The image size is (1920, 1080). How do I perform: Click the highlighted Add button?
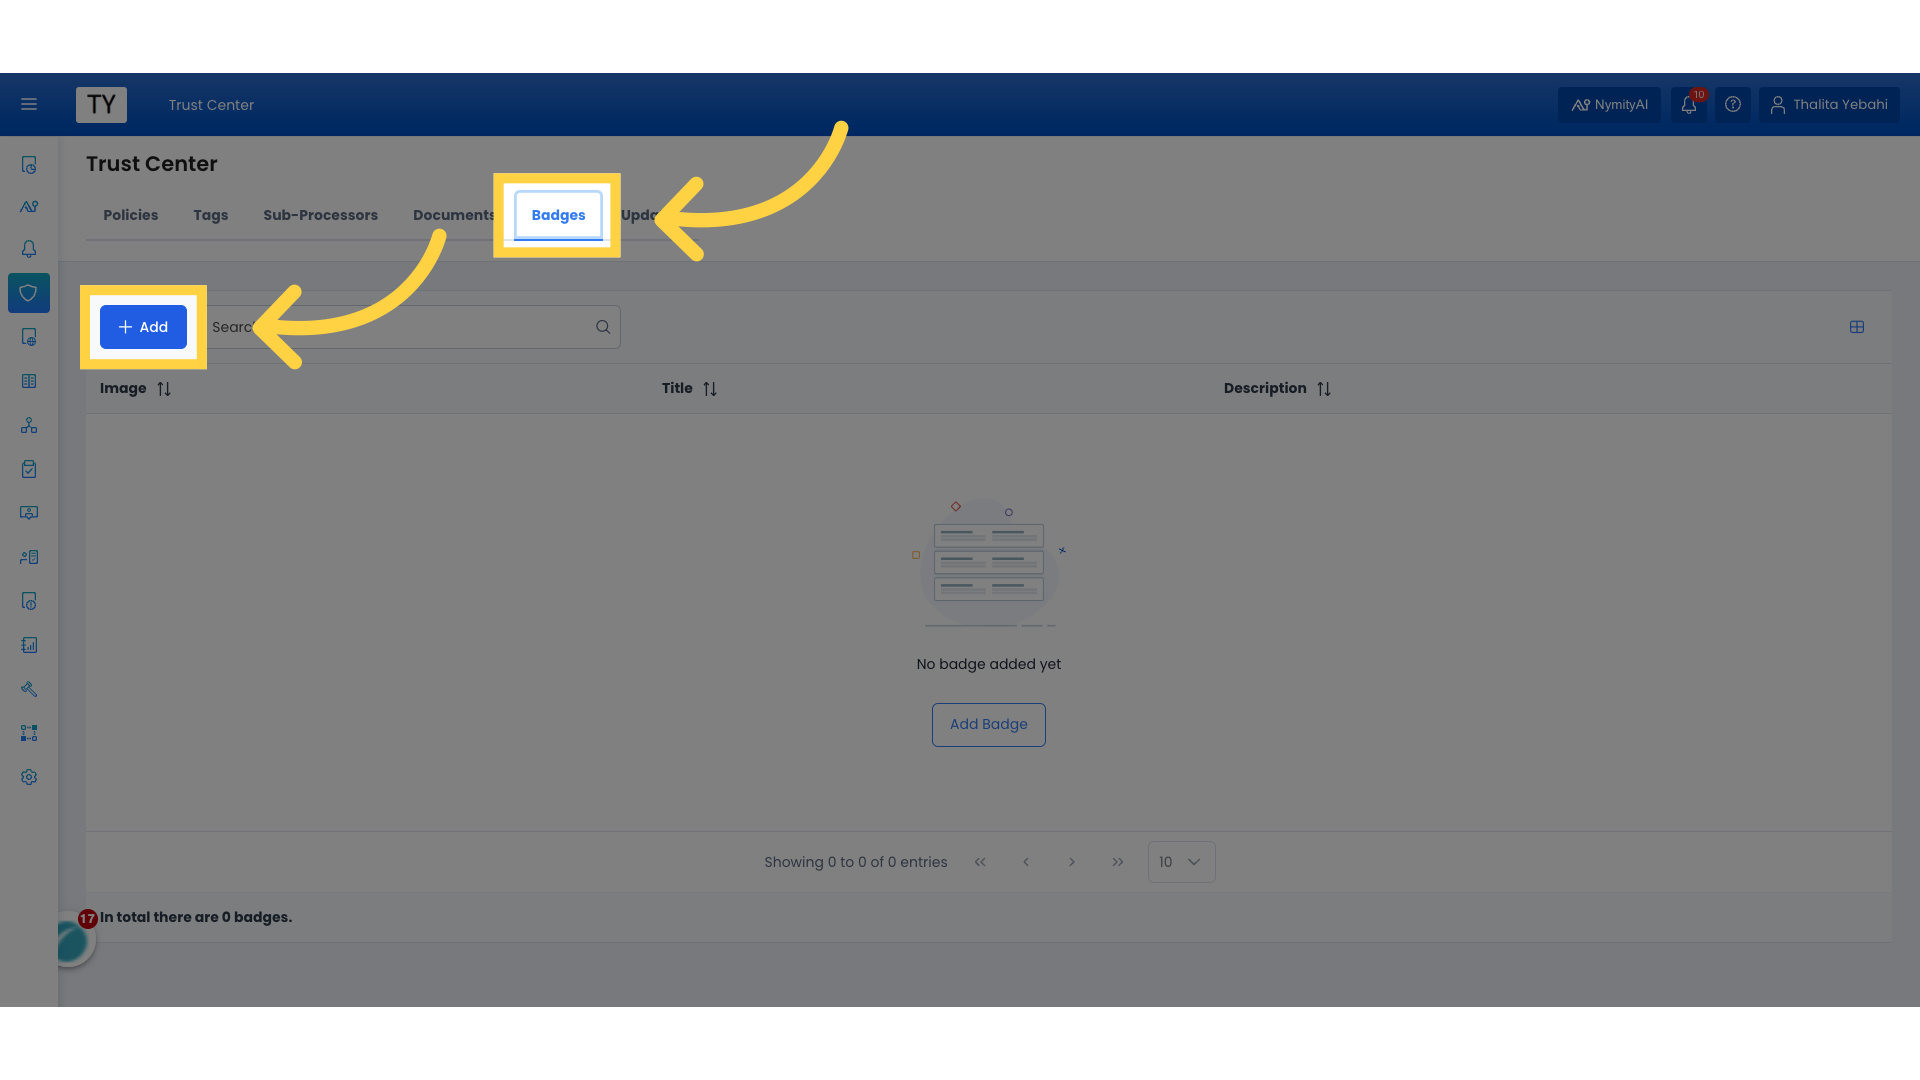click(143, 326)
